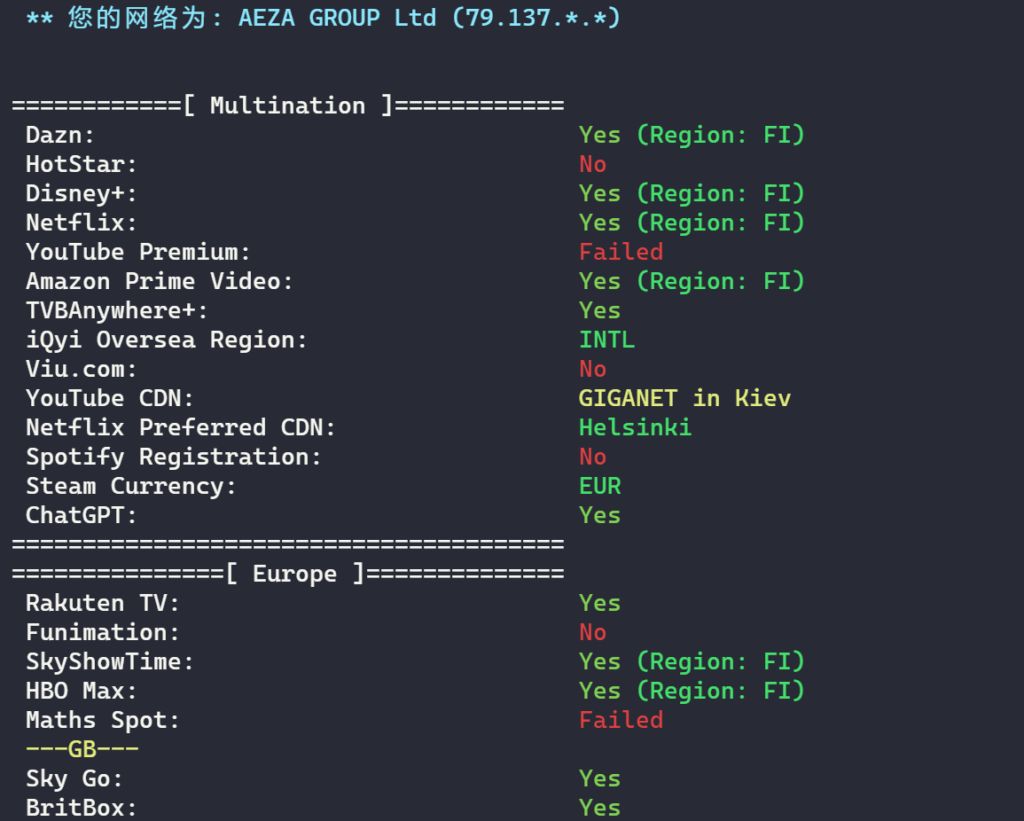The width and height of the screenshot is (1024, 821).
Task: Select Spotify Registration label
Action: click(x=174, y=457)
